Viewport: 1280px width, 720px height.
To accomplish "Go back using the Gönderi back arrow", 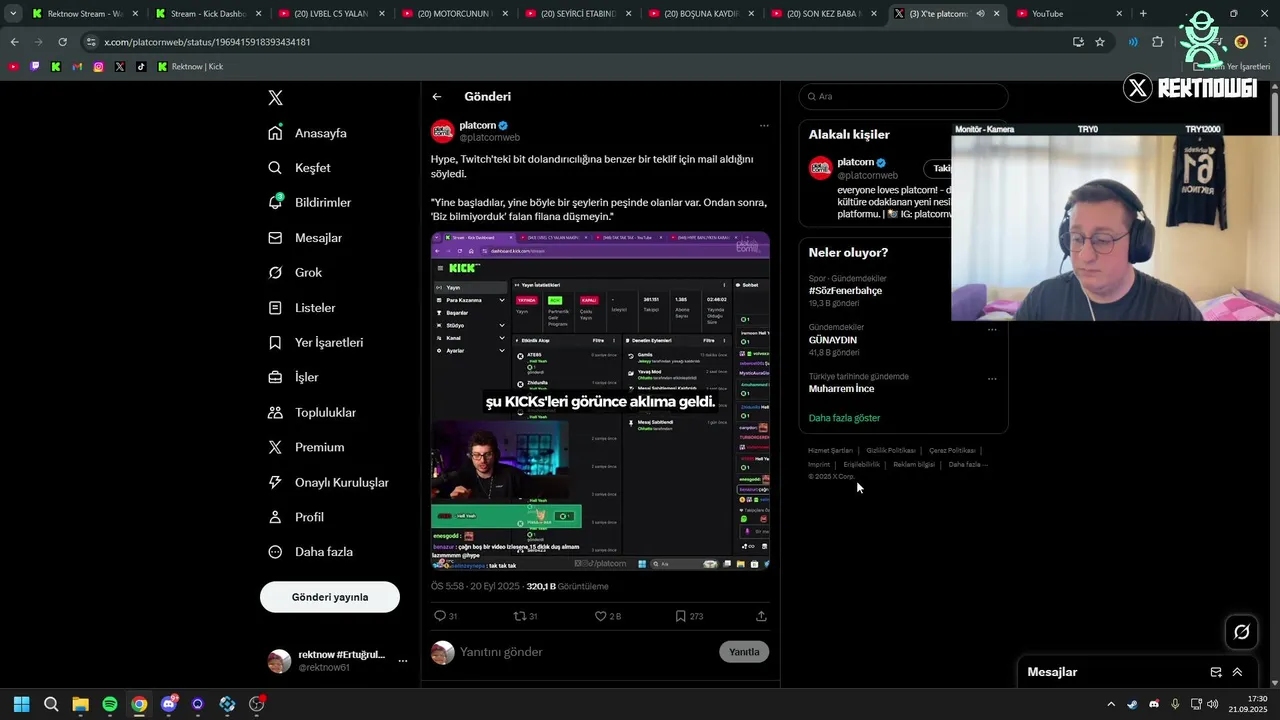I will 437,97.
